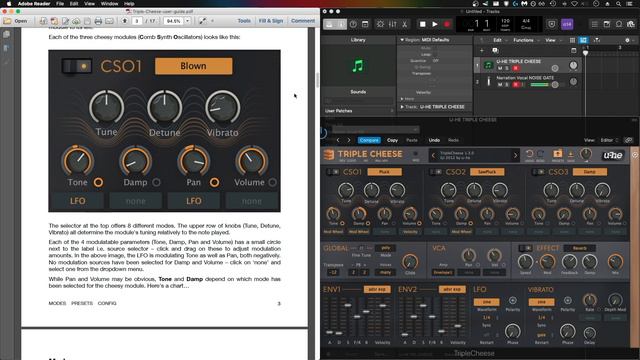The width and height of the screenshot is (640, 360).
Task: Start playback with Logic's Play button
Action: pyautogui.click(x=435, y=24)
